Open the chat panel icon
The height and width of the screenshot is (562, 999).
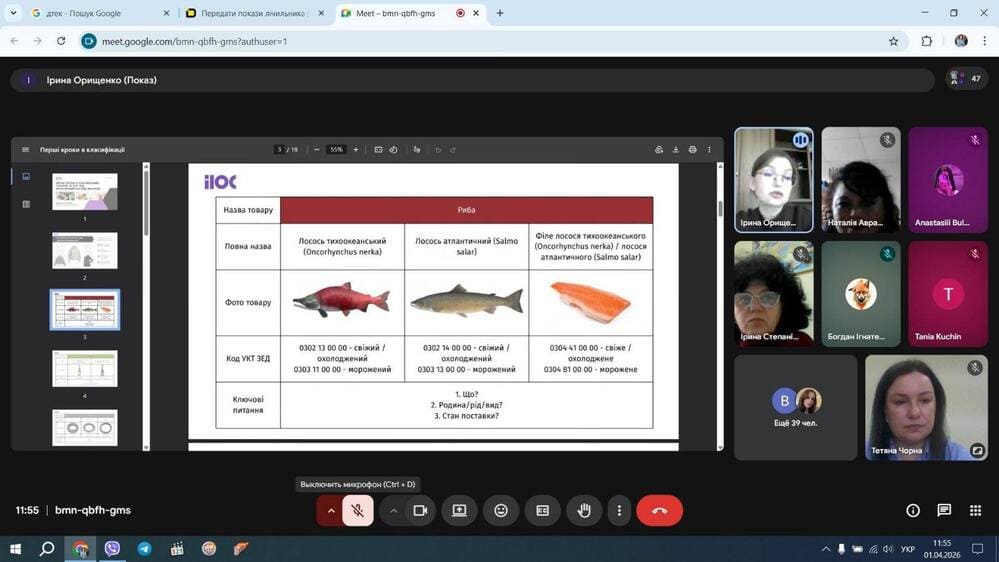click(x=944, y=510)
